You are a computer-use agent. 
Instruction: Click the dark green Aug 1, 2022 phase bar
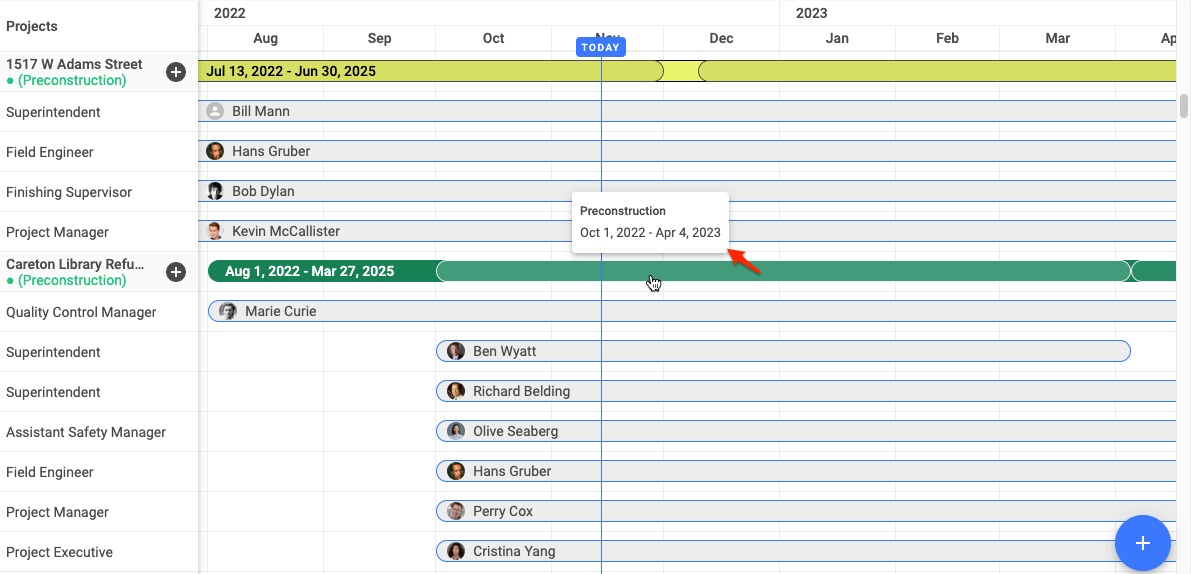click(324, 271)
